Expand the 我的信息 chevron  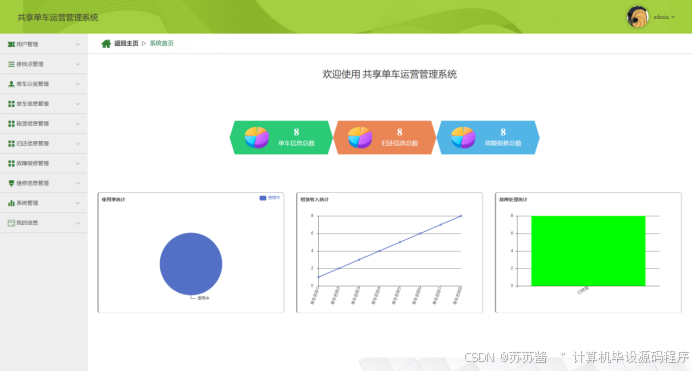point(77,223)
